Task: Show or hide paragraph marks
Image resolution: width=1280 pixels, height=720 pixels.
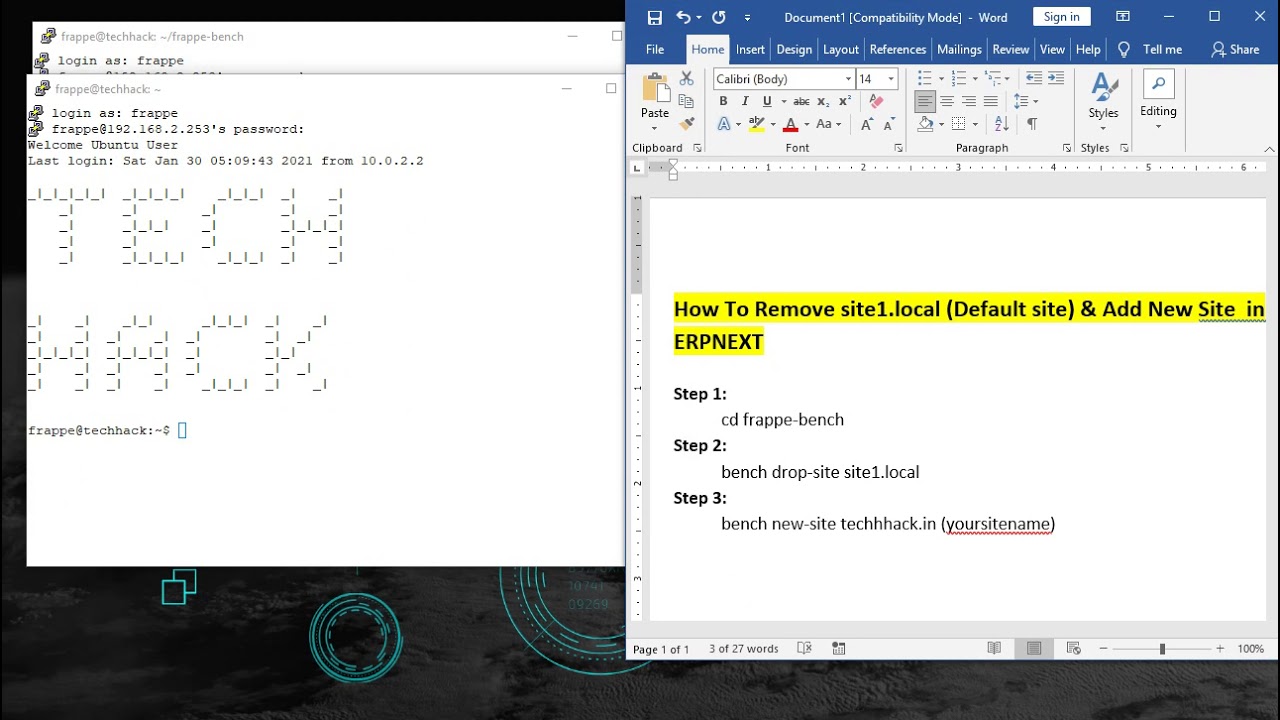Action: tap(1032, 124)
